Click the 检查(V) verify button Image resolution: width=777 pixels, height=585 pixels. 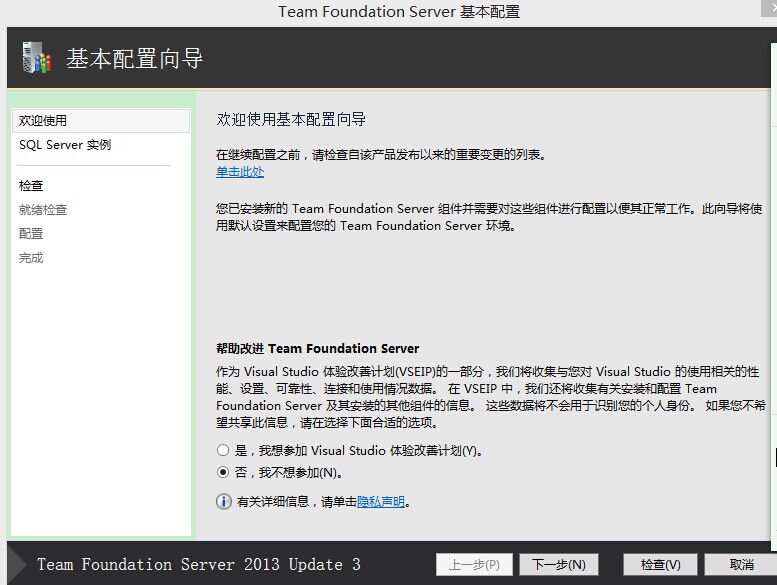[x=660, y=565]
